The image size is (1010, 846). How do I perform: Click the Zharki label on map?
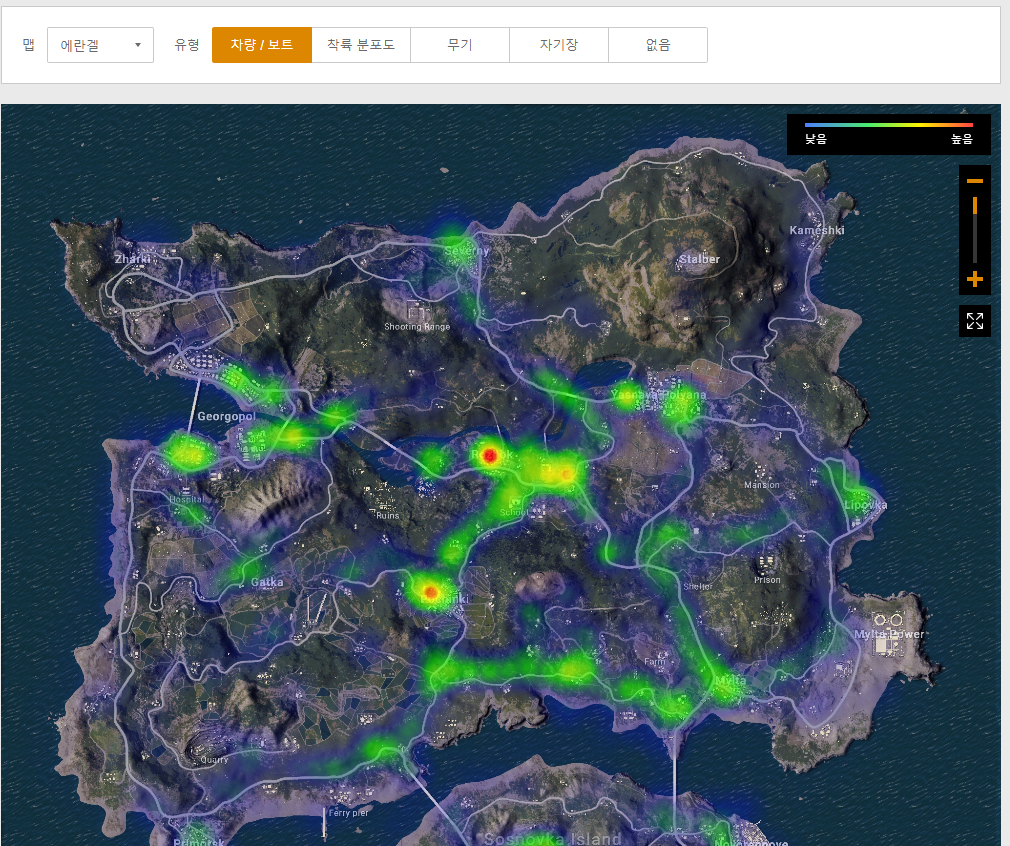click(133, 259)
